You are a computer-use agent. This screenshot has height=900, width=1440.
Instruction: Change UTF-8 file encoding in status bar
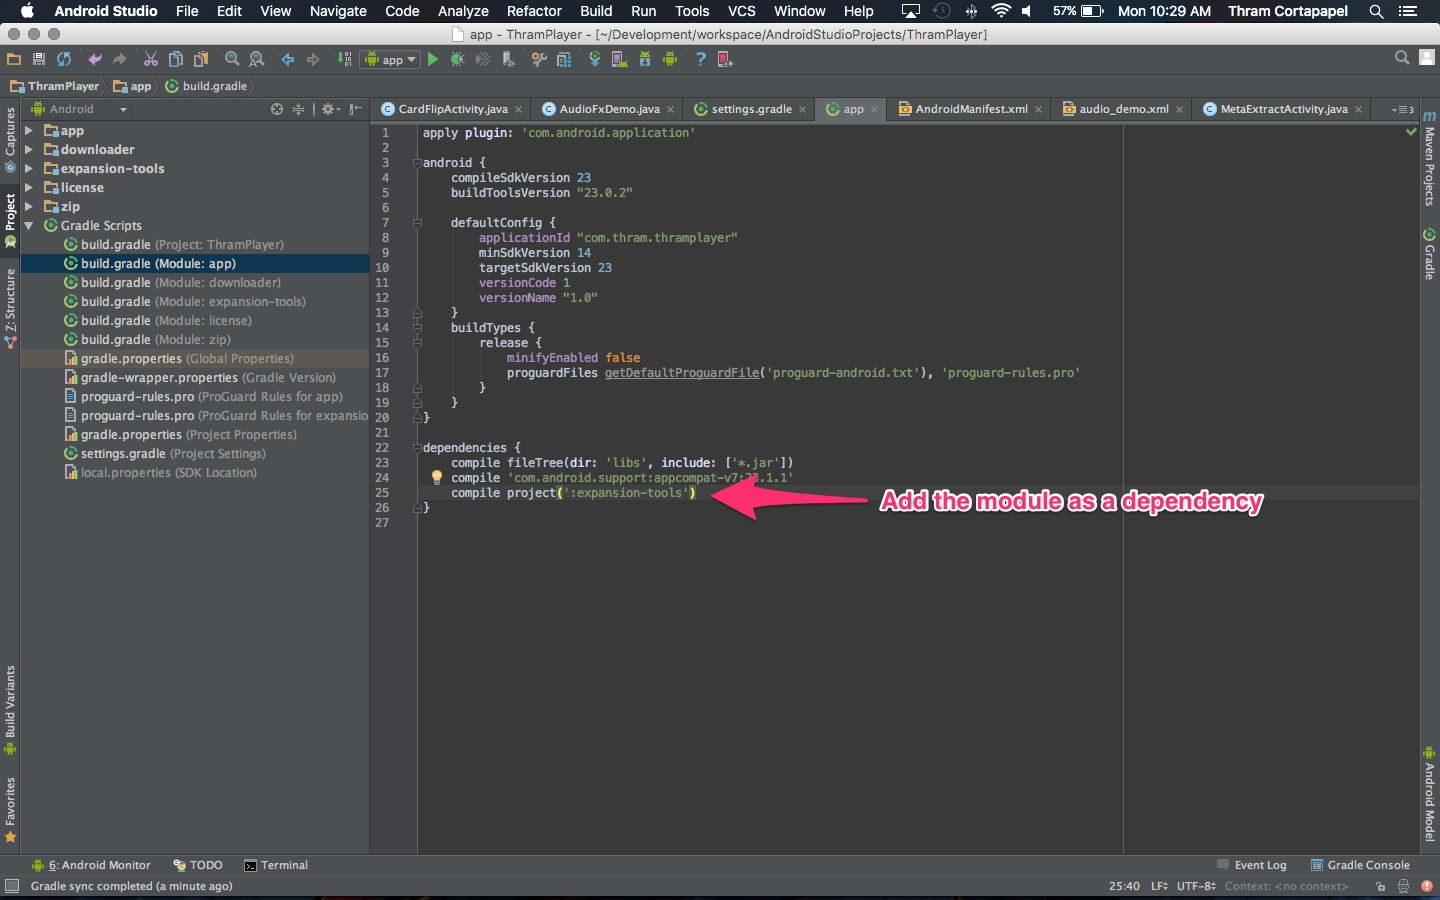(1196, 886)
